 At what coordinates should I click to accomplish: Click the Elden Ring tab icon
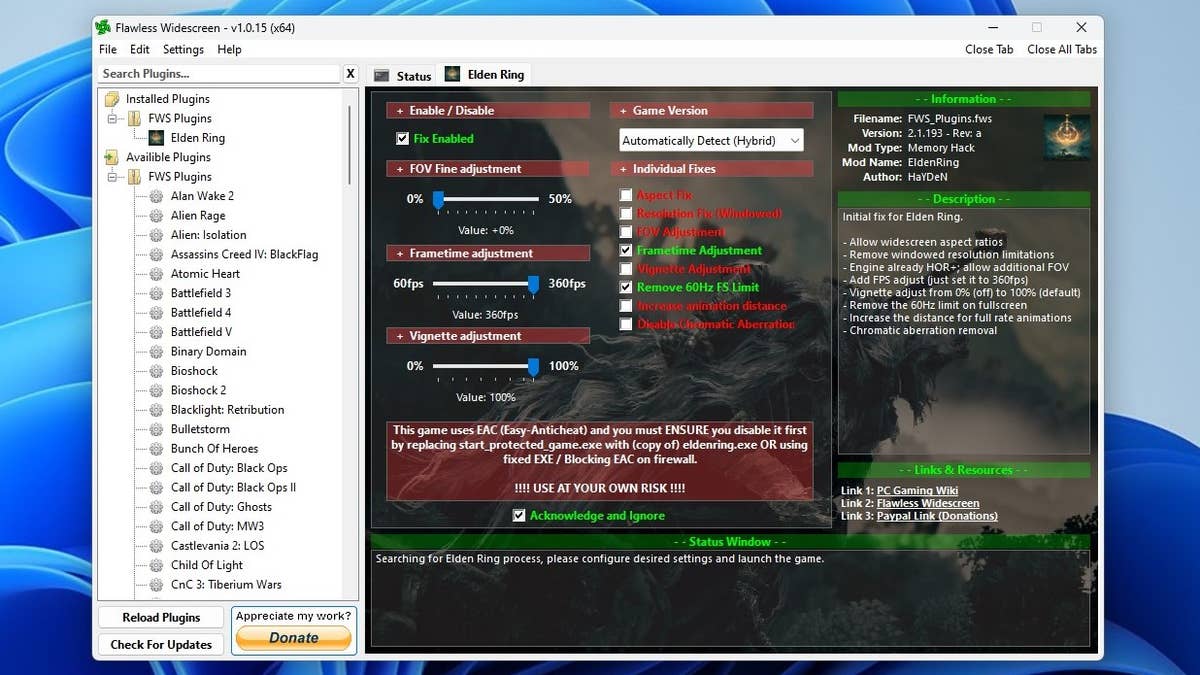pos(452,74)
